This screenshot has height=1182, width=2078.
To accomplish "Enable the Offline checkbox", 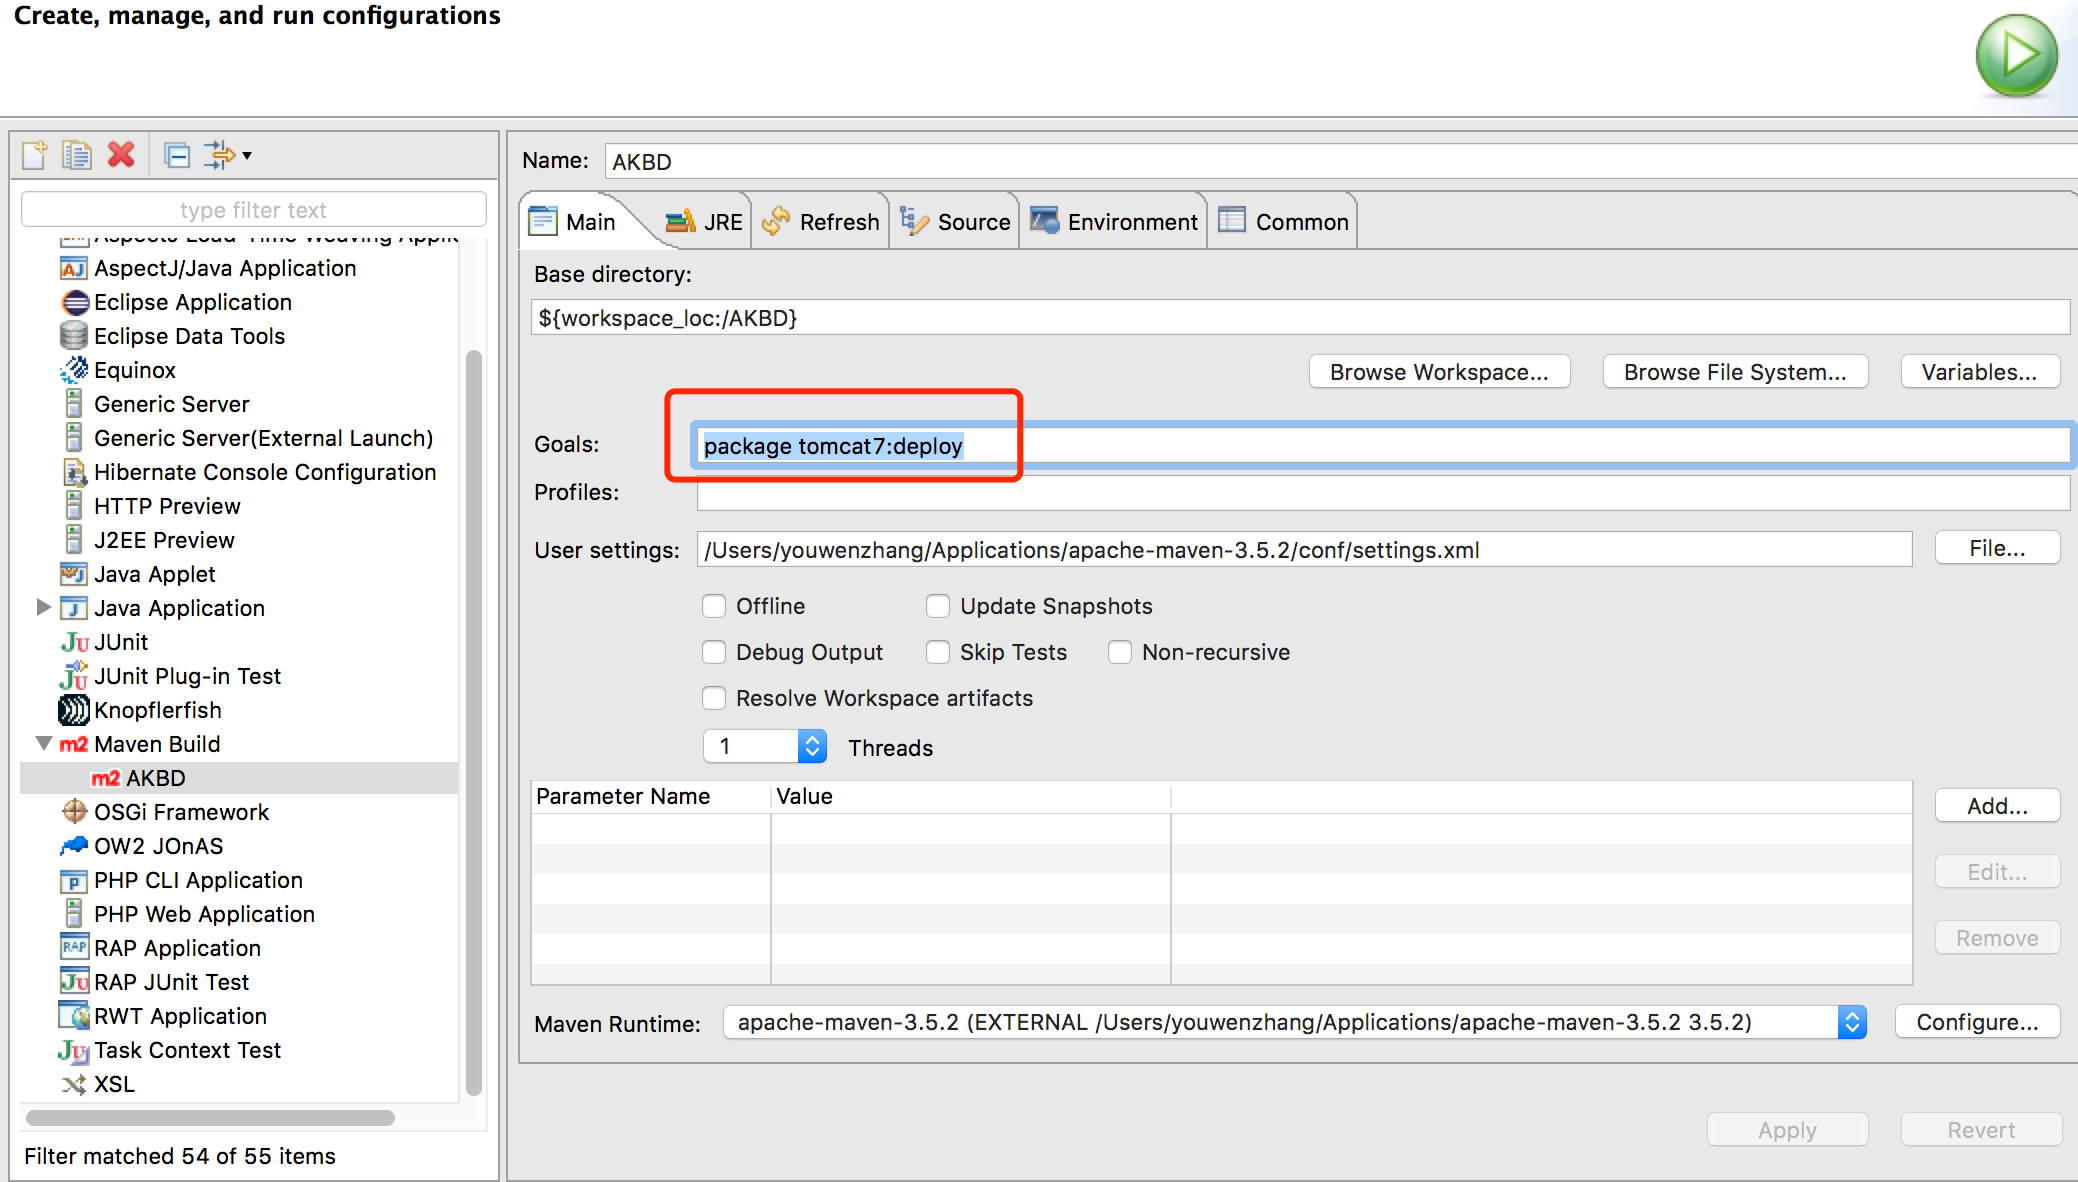I will coord(714,607).
